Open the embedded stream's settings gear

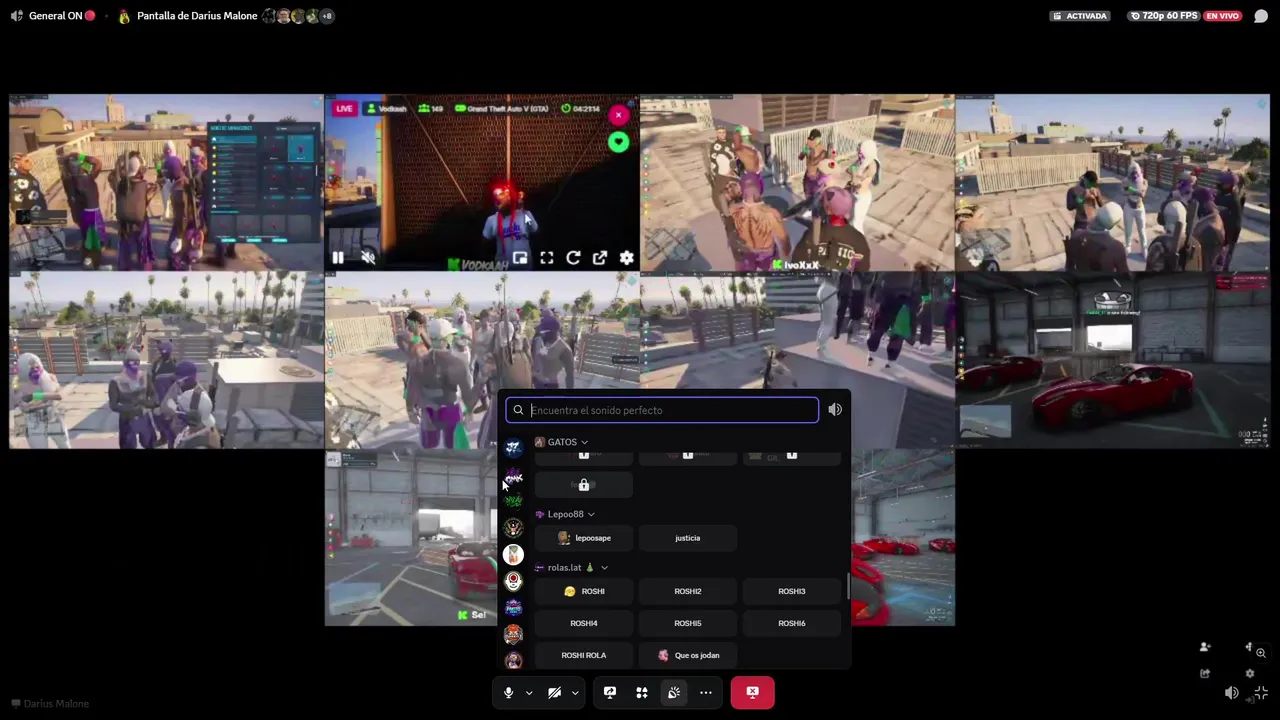tap(626, 258)
